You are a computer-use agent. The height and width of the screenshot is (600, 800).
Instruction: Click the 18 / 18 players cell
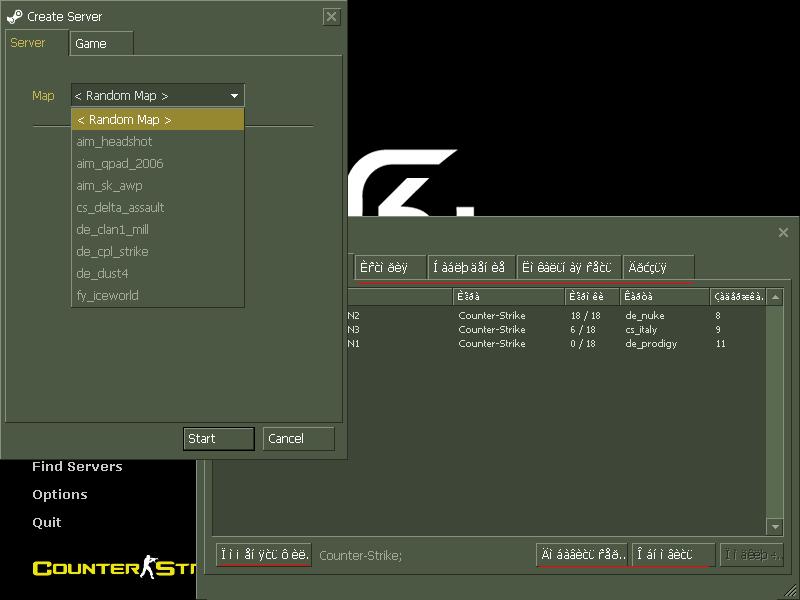pyautogui.click(x=585, y=316)
